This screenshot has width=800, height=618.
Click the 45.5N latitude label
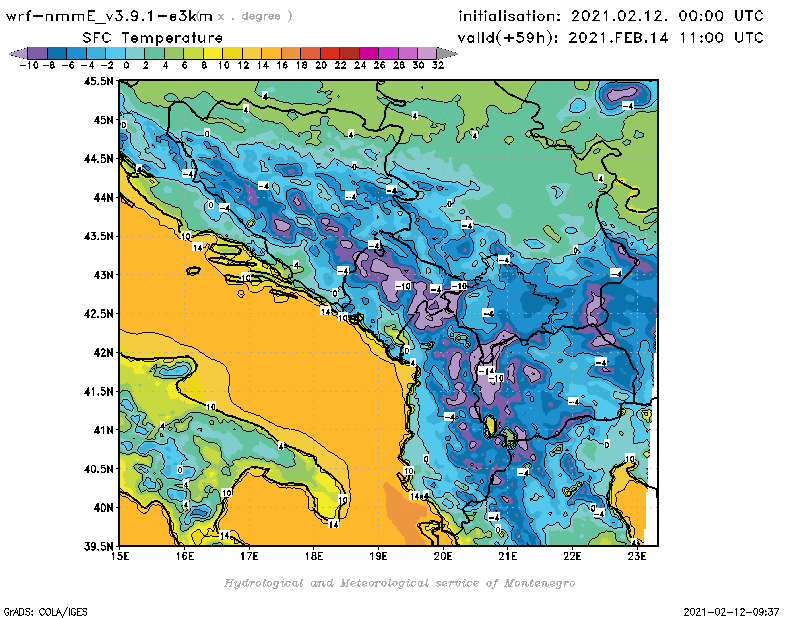tap(98, 81)
